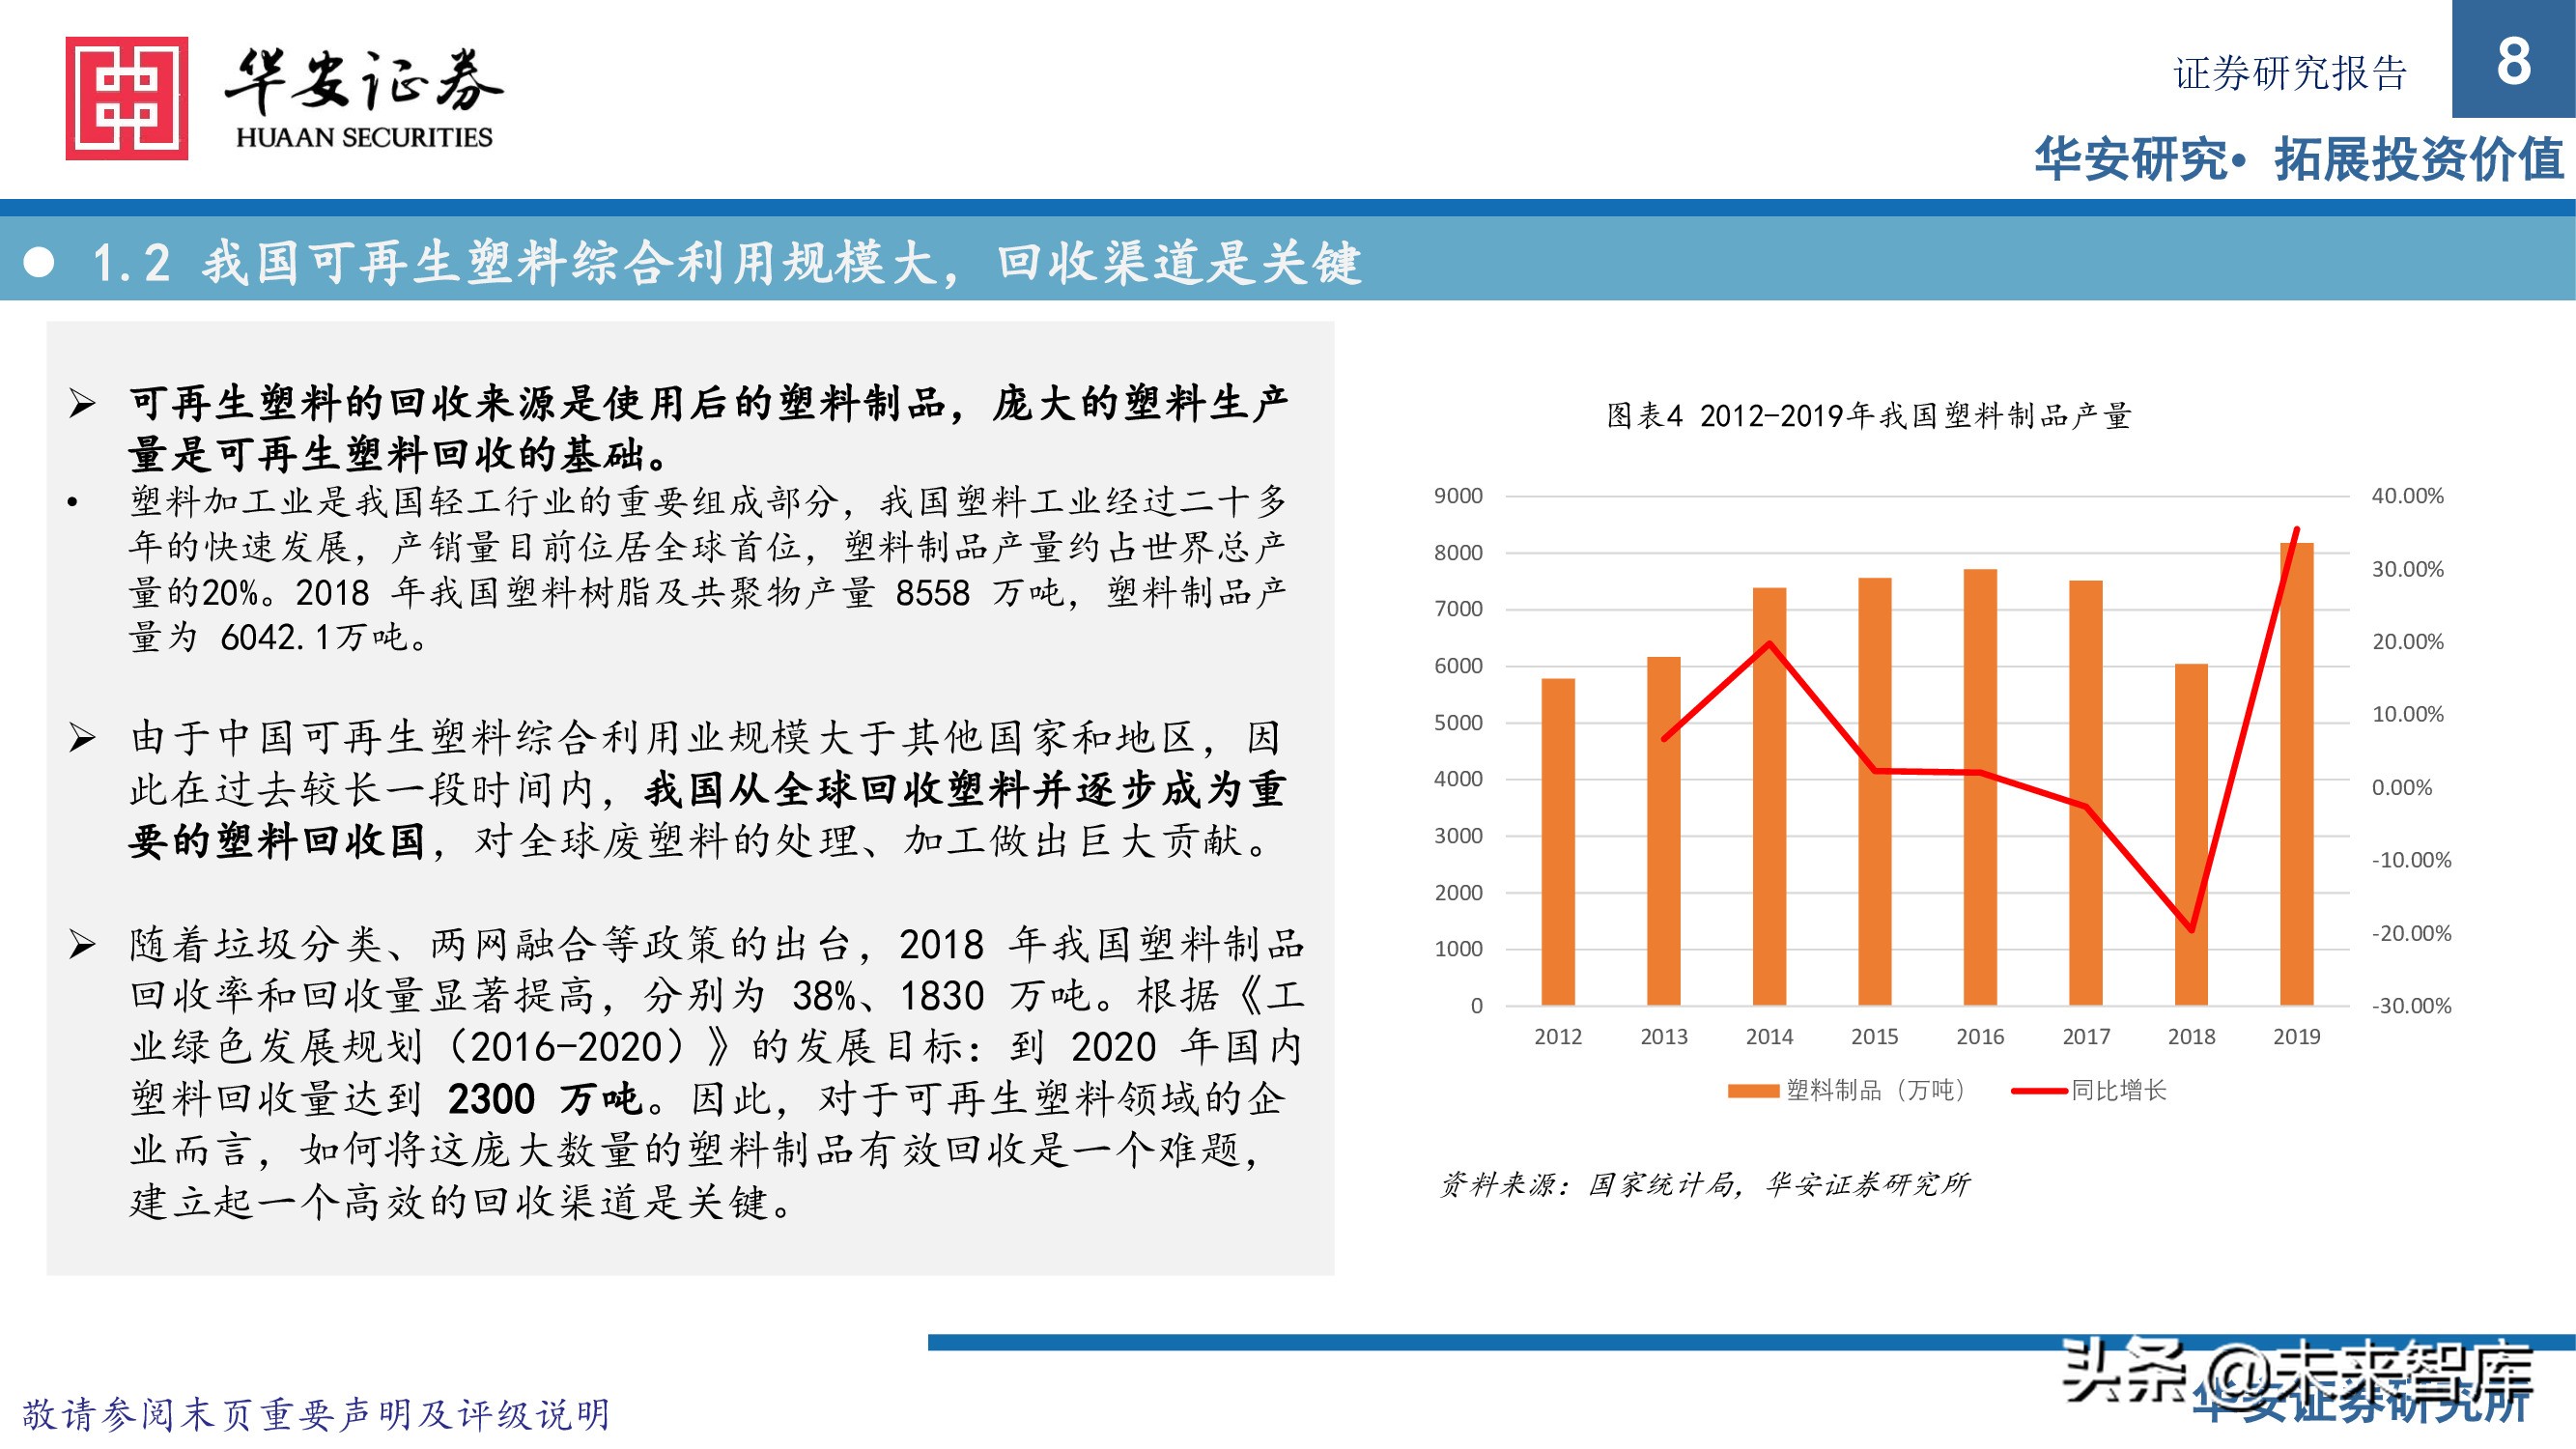Click the calligraphy '华安证券' company name
This screenshot has height=1449, width=2576.
point(364,80)
